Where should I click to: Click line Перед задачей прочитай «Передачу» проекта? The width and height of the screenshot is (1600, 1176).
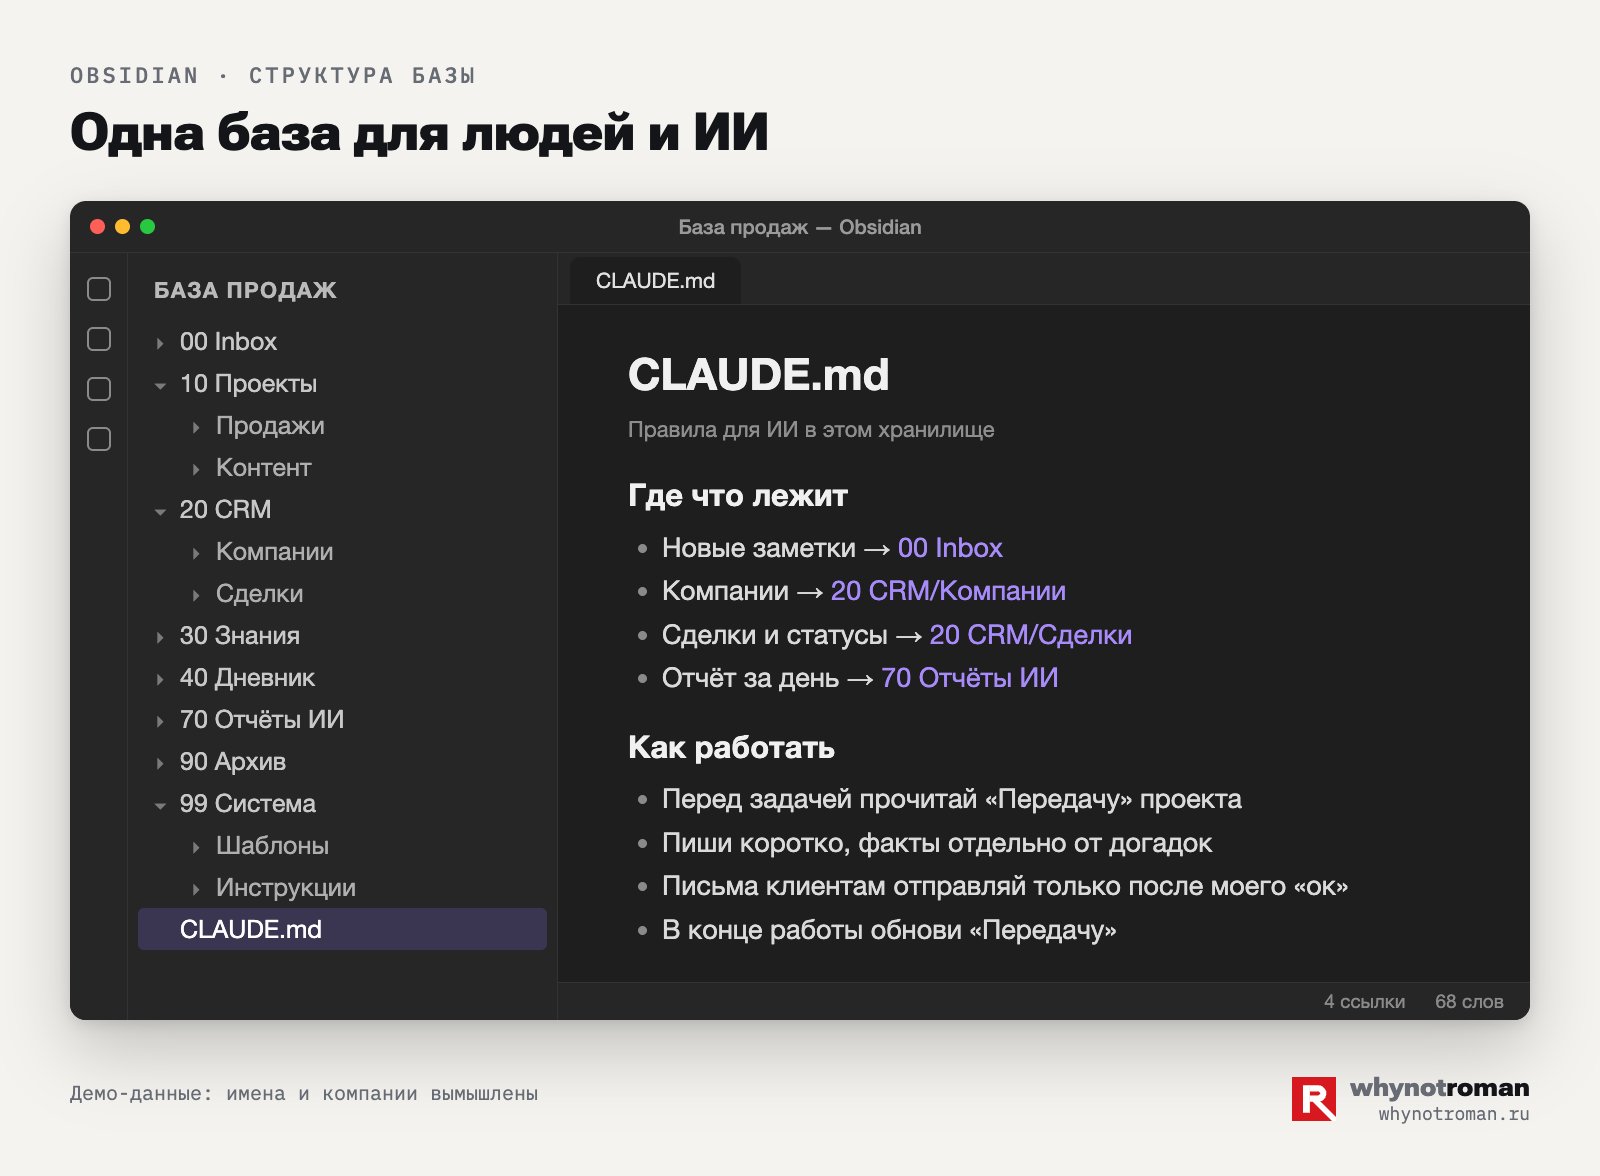(x=952, y=799)
